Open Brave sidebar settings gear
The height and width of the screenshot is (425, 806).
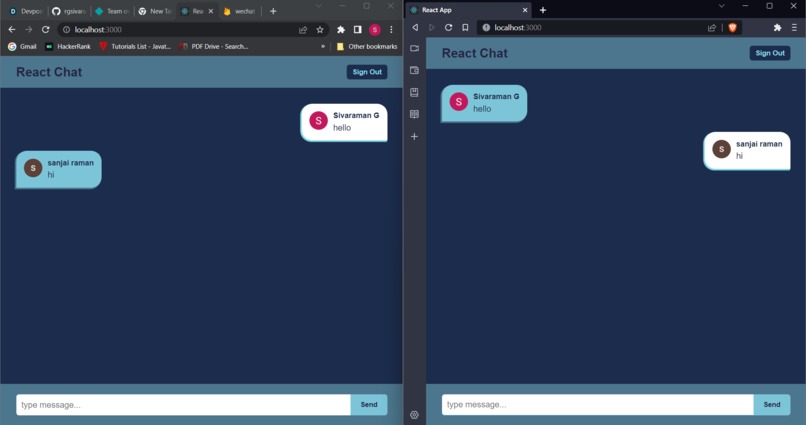pyautogui.click(x=414, y=415)
